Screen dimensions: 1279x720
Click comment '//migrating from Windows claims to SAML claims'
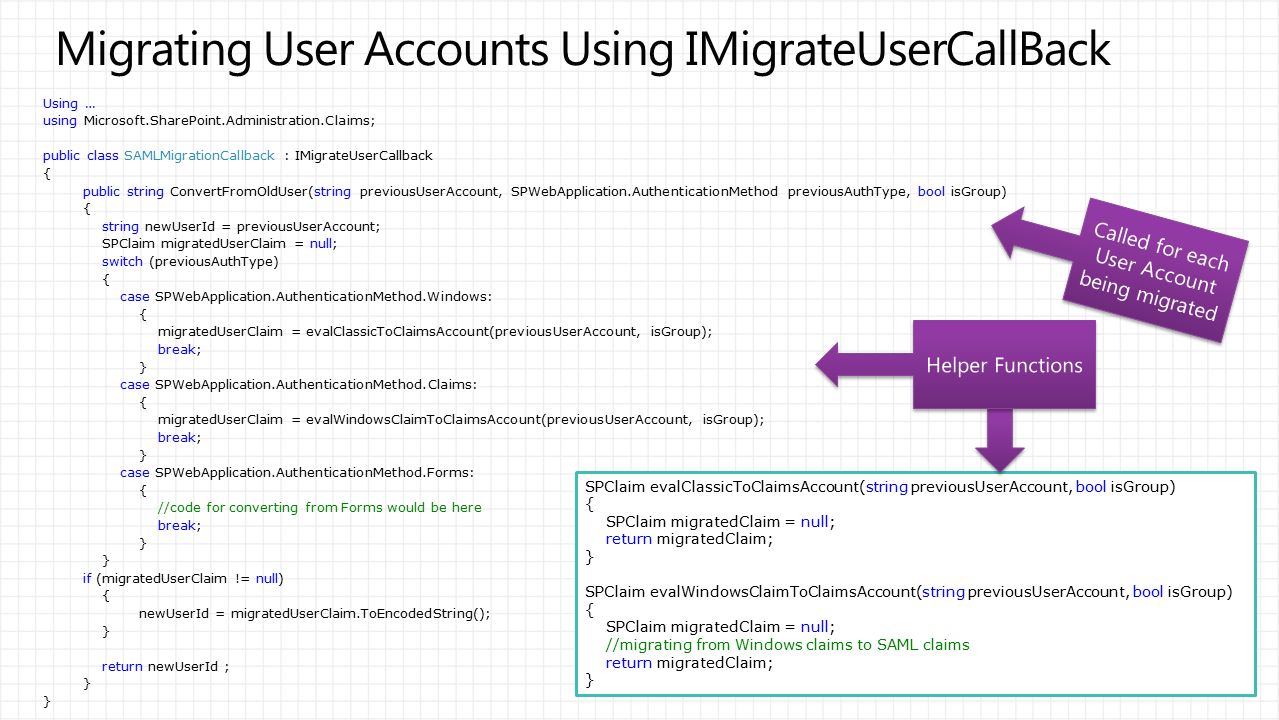(788, 644)
